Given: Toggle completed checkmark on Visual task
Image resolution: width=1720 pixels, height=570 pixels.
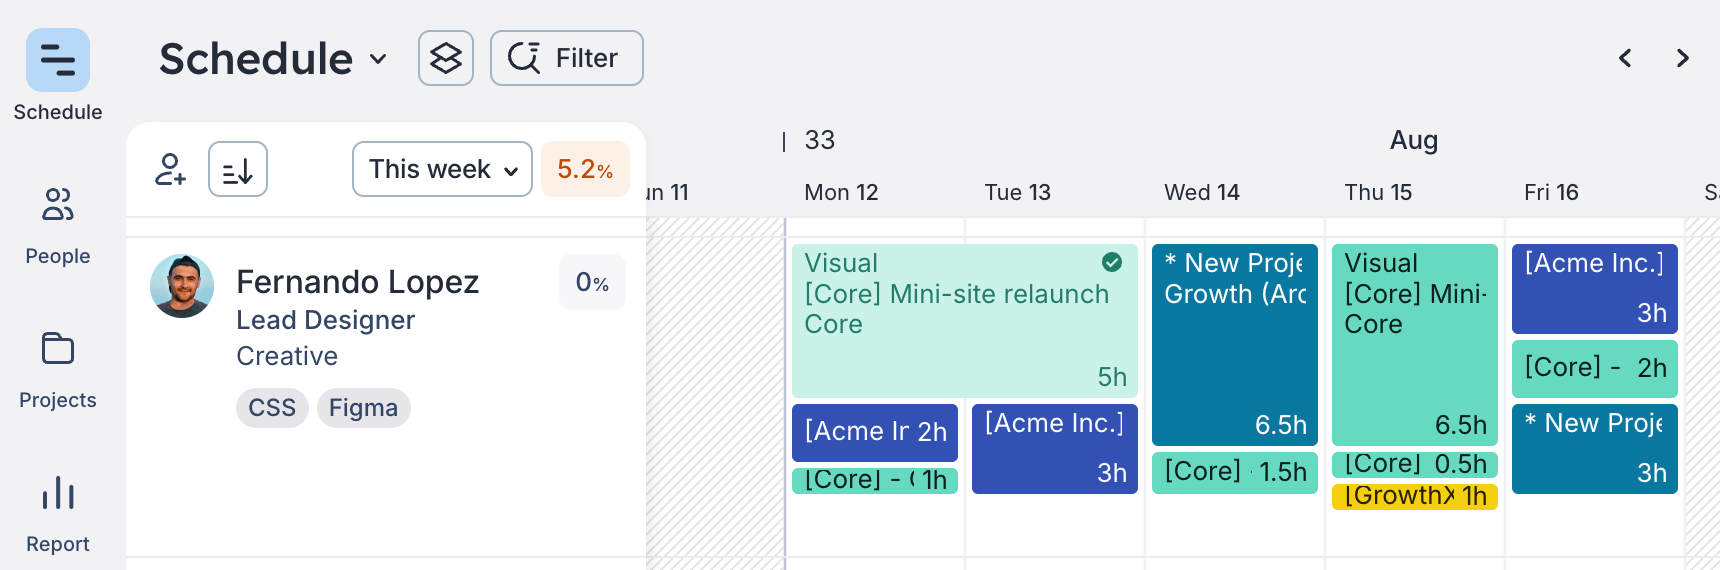Looking at the screenshot, I should pyautogui.click(x=1112, y=262).
